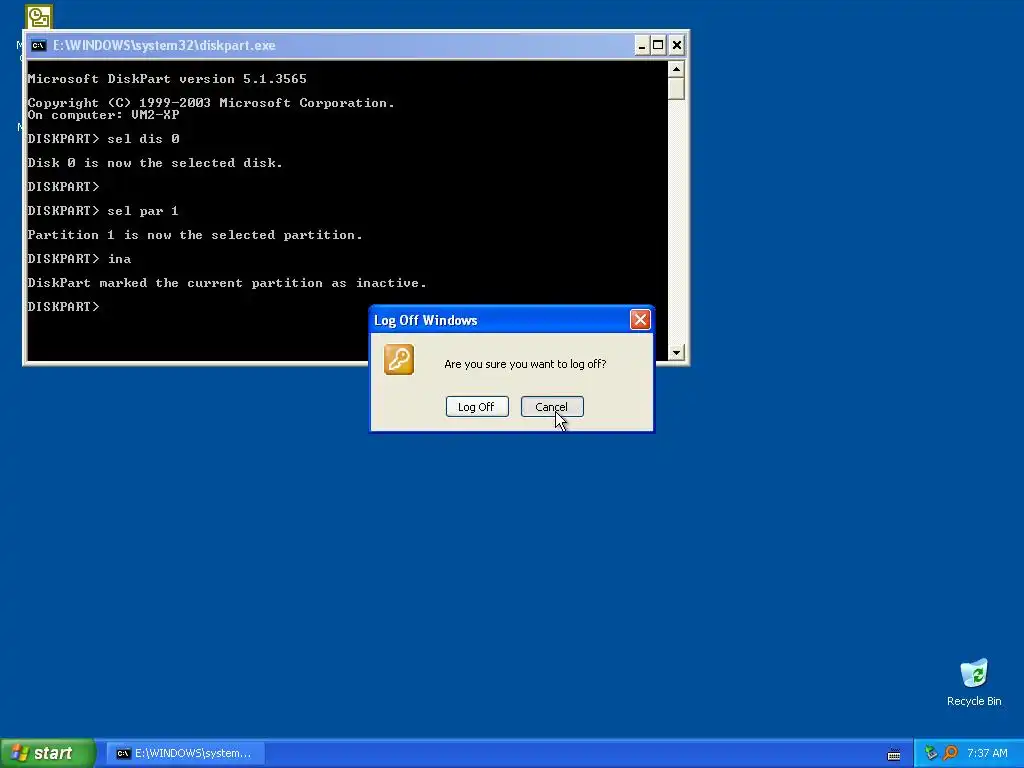The height and width of the screenshot is (768, 1024).
Task: Click 'DiskPart marked the current partition as inactive.'
Action: pyautogui.click(x=227, y=283)
